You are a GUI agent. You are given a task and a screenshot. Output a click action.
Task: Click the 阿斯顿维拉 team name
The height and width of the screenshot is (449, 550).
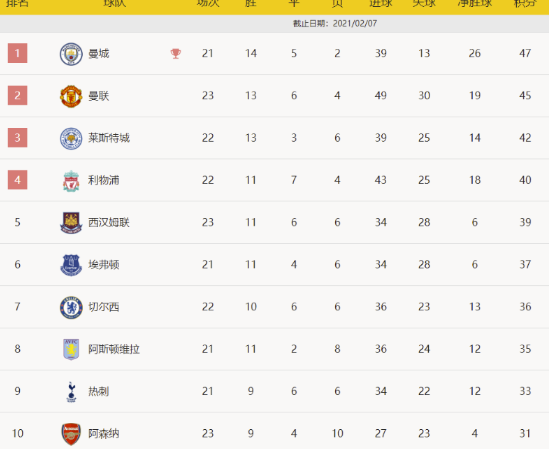tap(114, 349)
